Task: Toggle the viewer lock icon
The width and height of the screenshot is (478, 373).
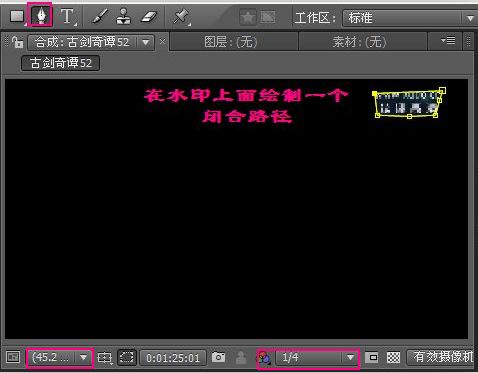Action: tap(17, 42)
